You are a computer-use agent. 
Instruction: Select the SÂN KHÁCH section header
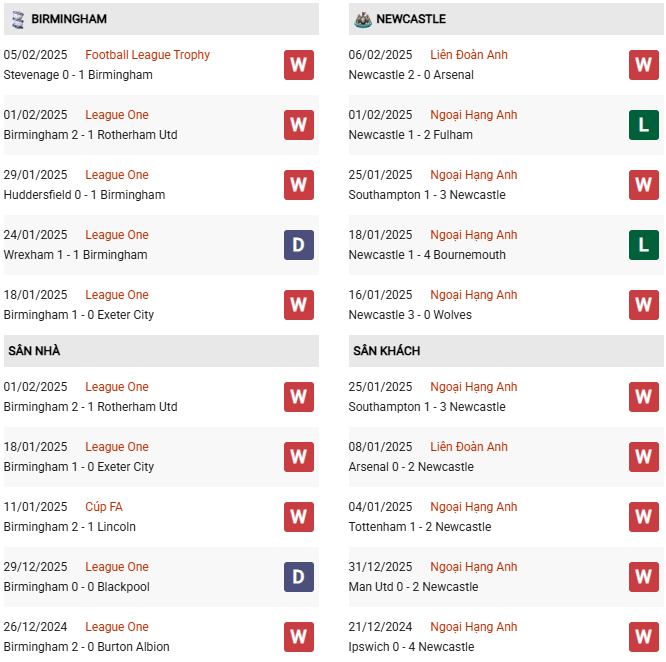click(x=386, y=351)
